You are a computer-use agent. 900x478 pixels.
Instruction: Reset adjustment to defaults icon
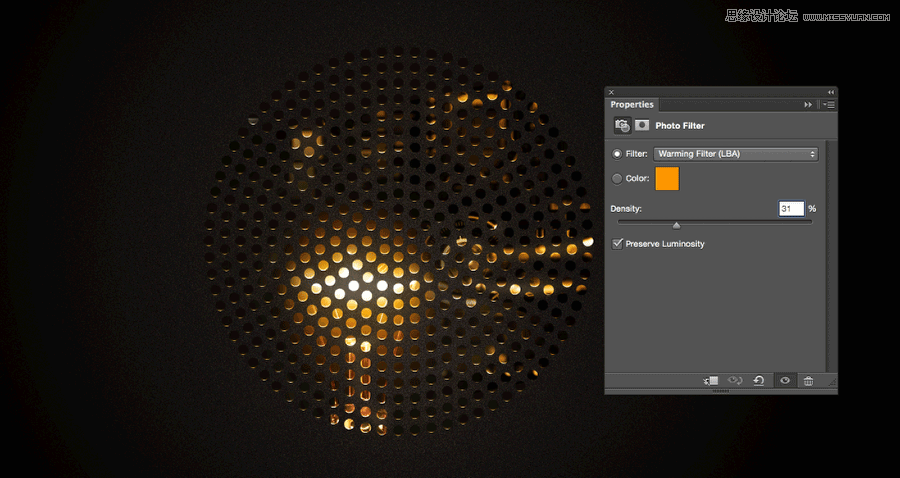[x=759, y=381]
